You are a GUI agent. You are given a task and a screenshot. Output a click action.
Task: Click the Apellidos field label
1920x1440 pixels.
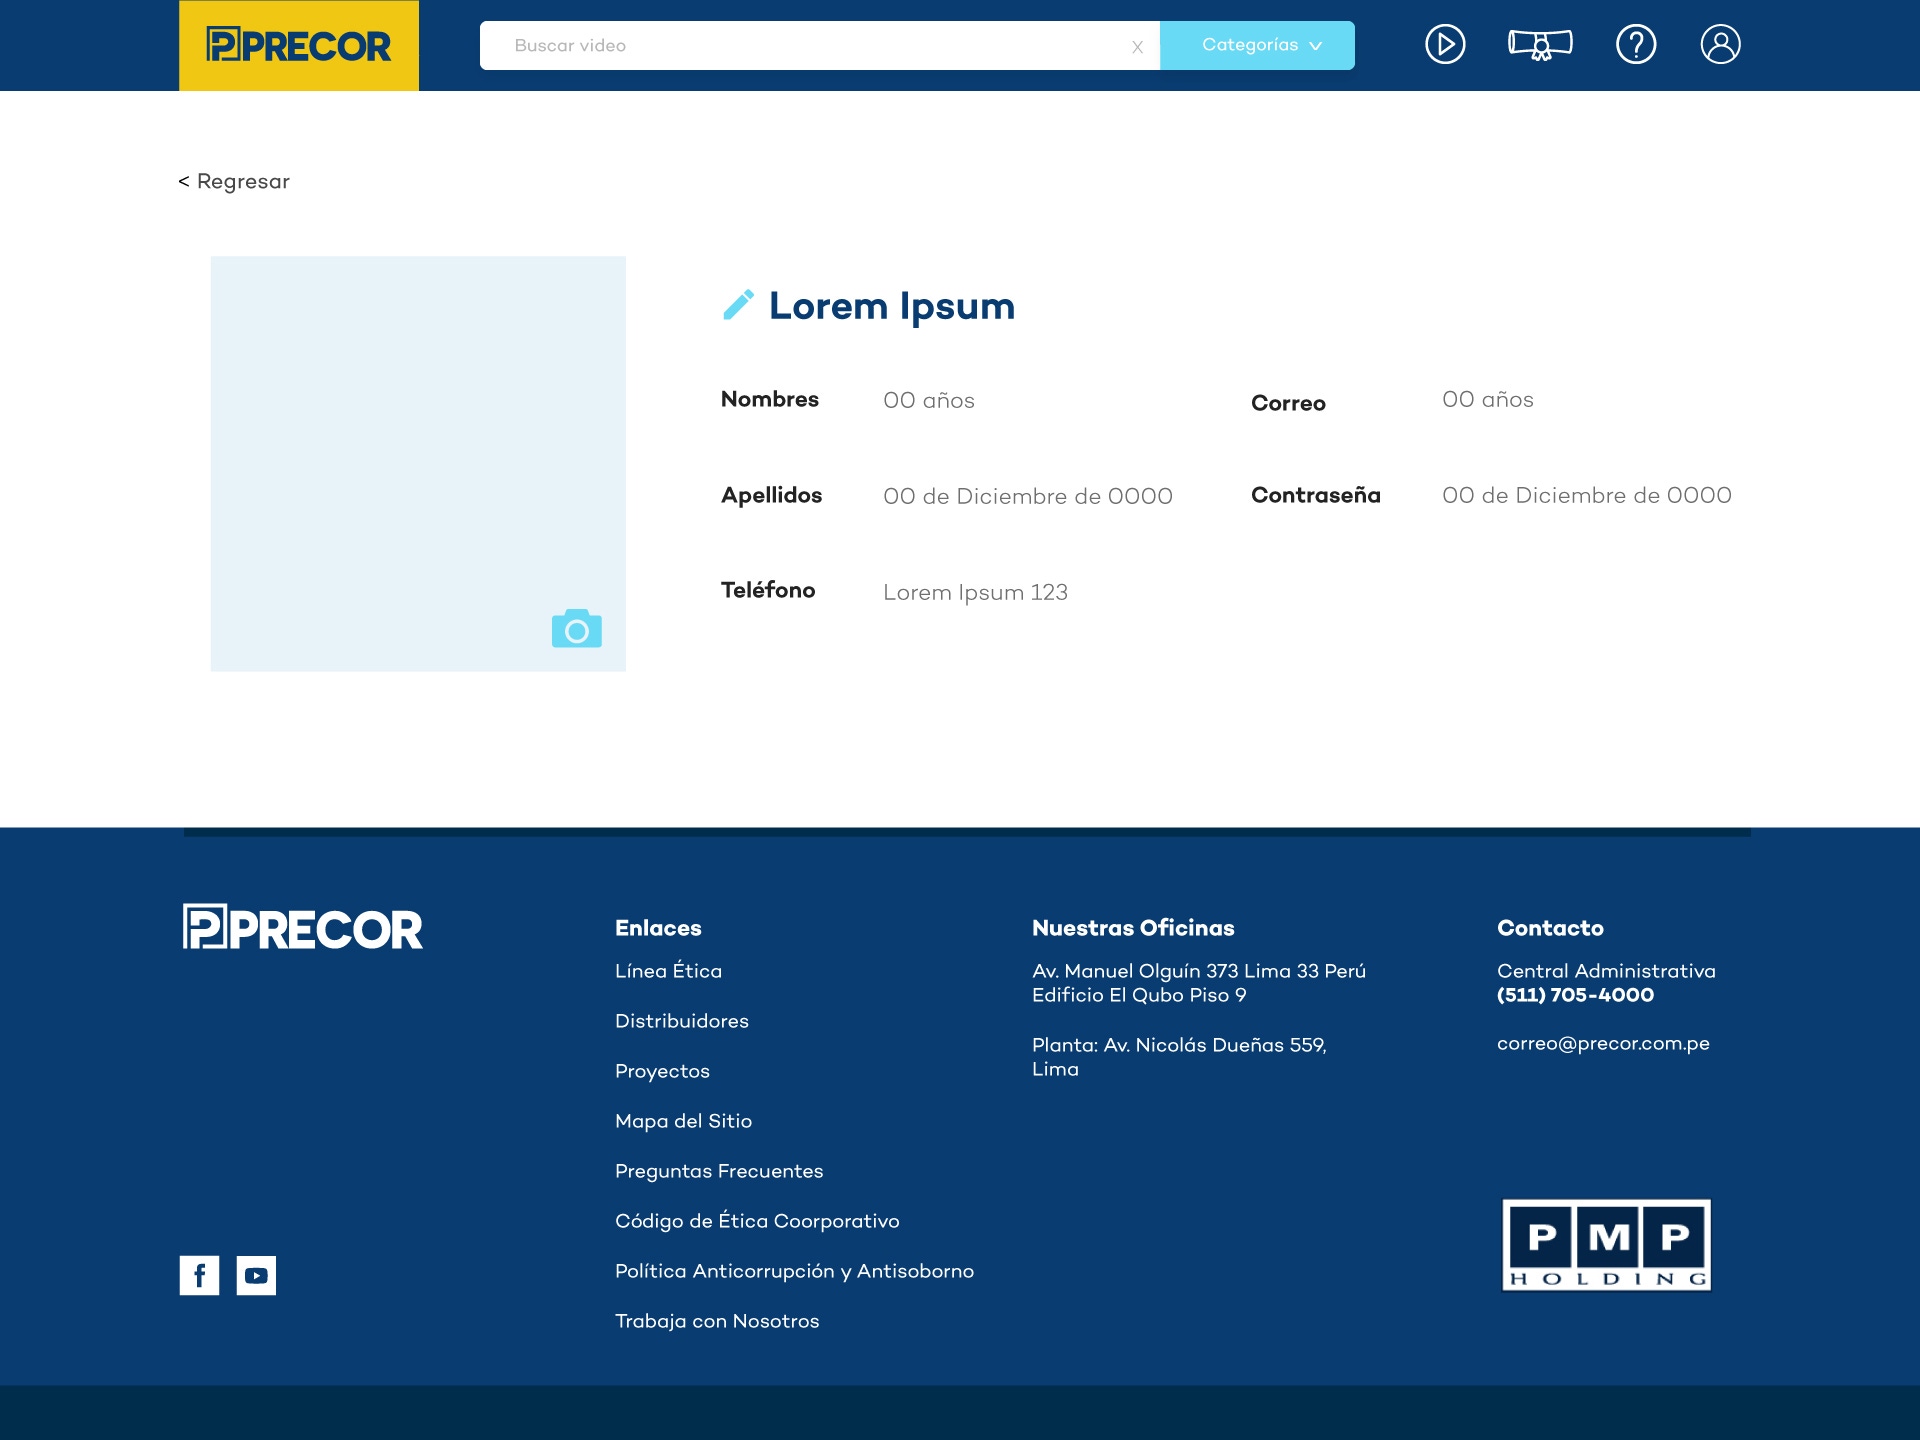[771, 495]
